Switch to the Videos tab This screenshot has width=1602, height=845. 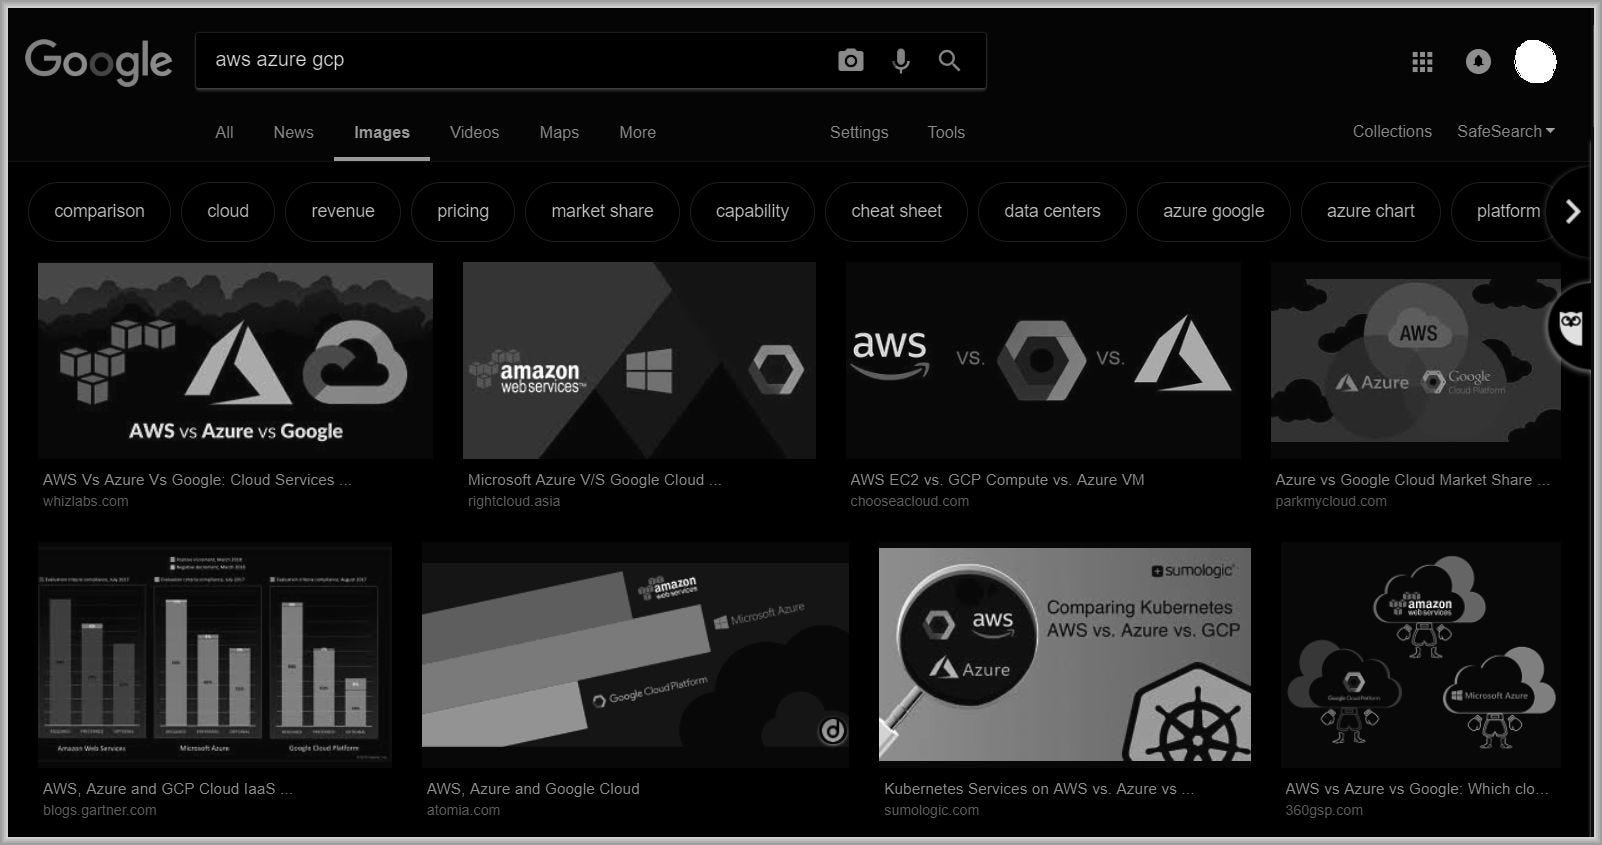tap(474, 132)
